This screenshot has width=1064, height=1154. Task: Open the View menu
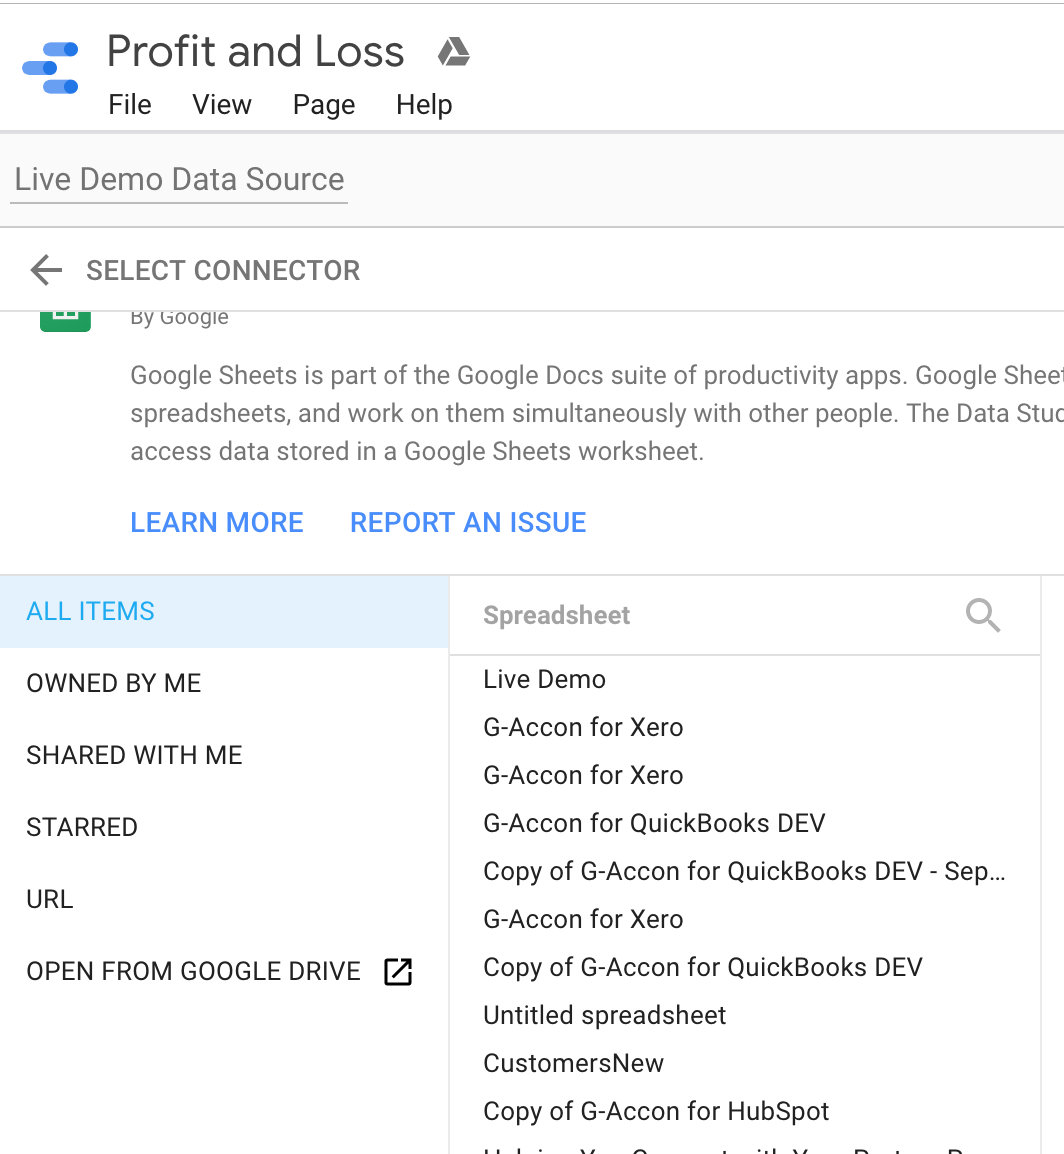(221, 105)
